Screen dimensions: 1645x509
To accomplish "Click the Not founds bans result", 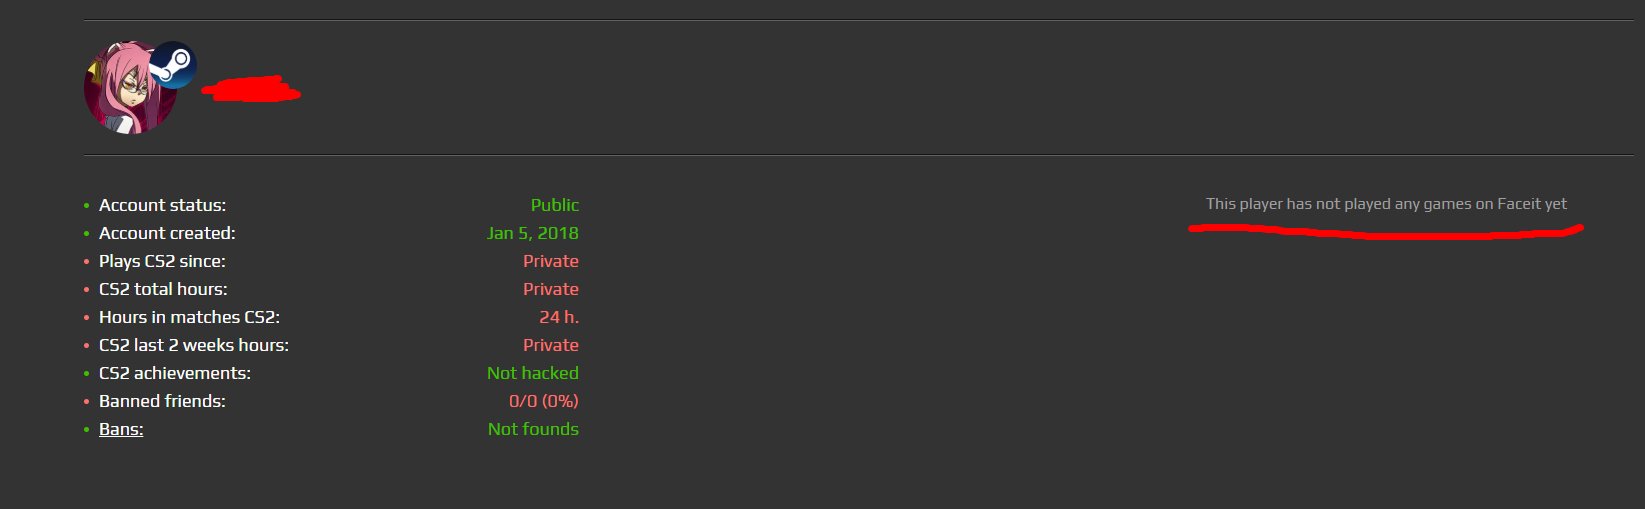I will [533, 429].
